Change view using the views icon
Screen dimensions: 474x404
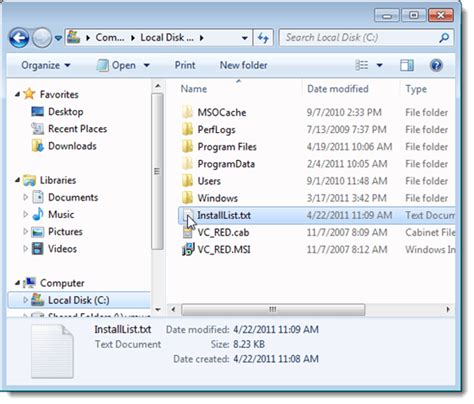[x=362, y=65]
